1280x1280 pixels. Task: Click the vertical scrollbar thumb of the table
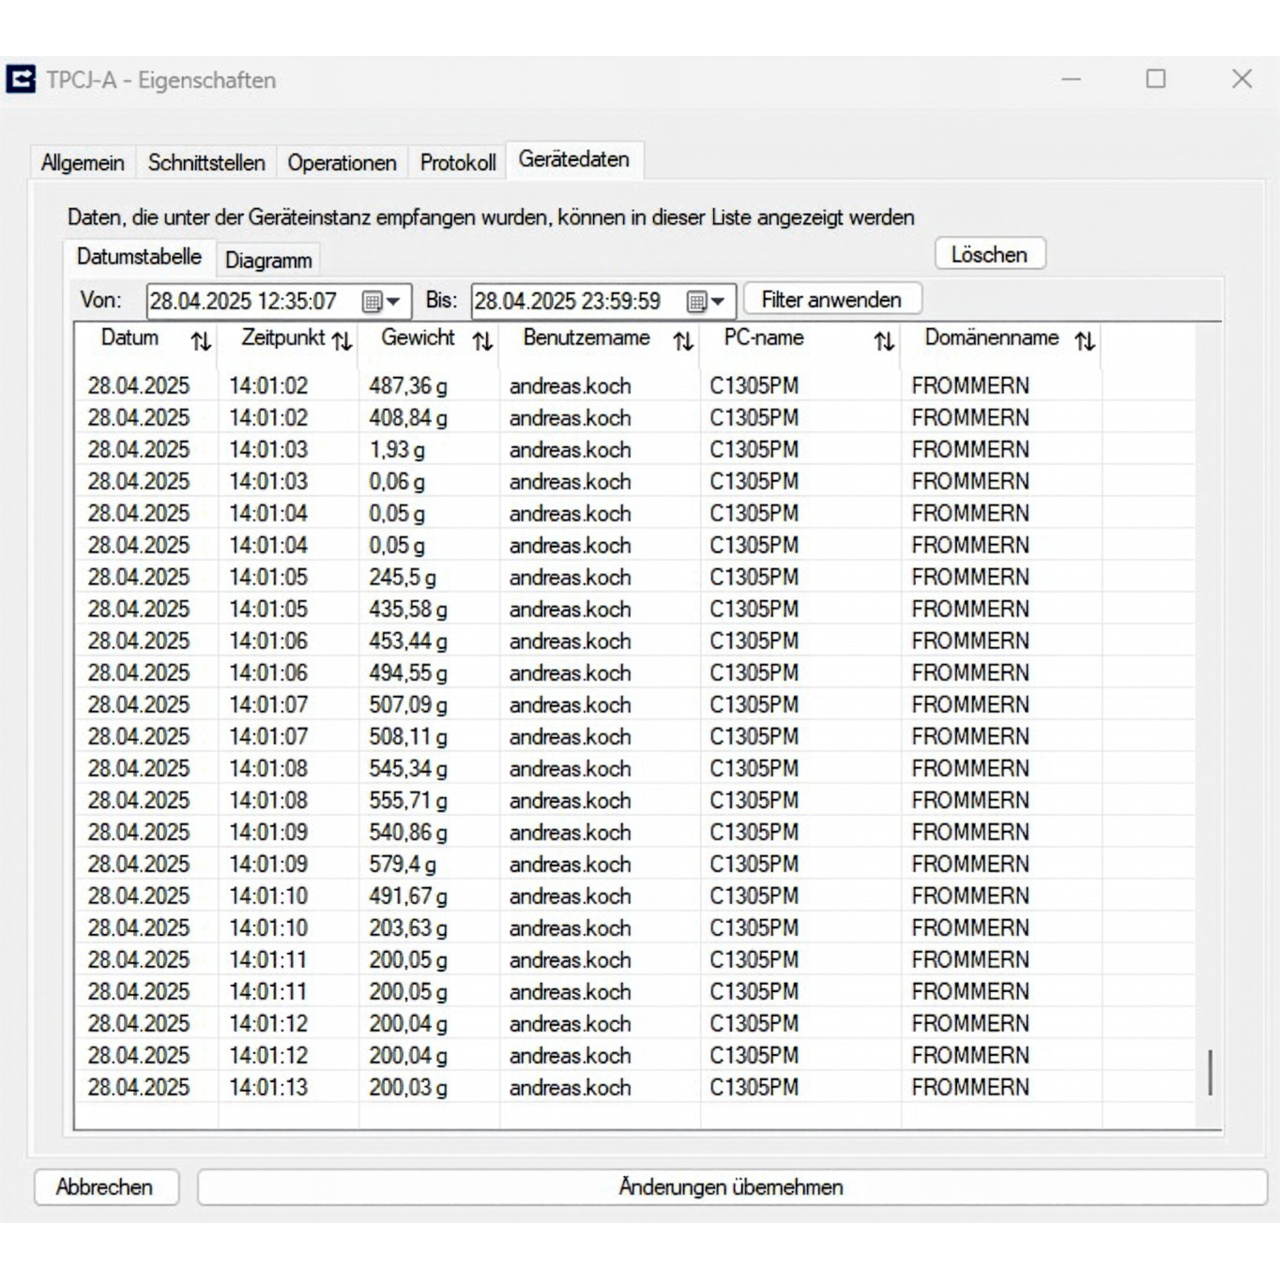pos(1210,1072)
